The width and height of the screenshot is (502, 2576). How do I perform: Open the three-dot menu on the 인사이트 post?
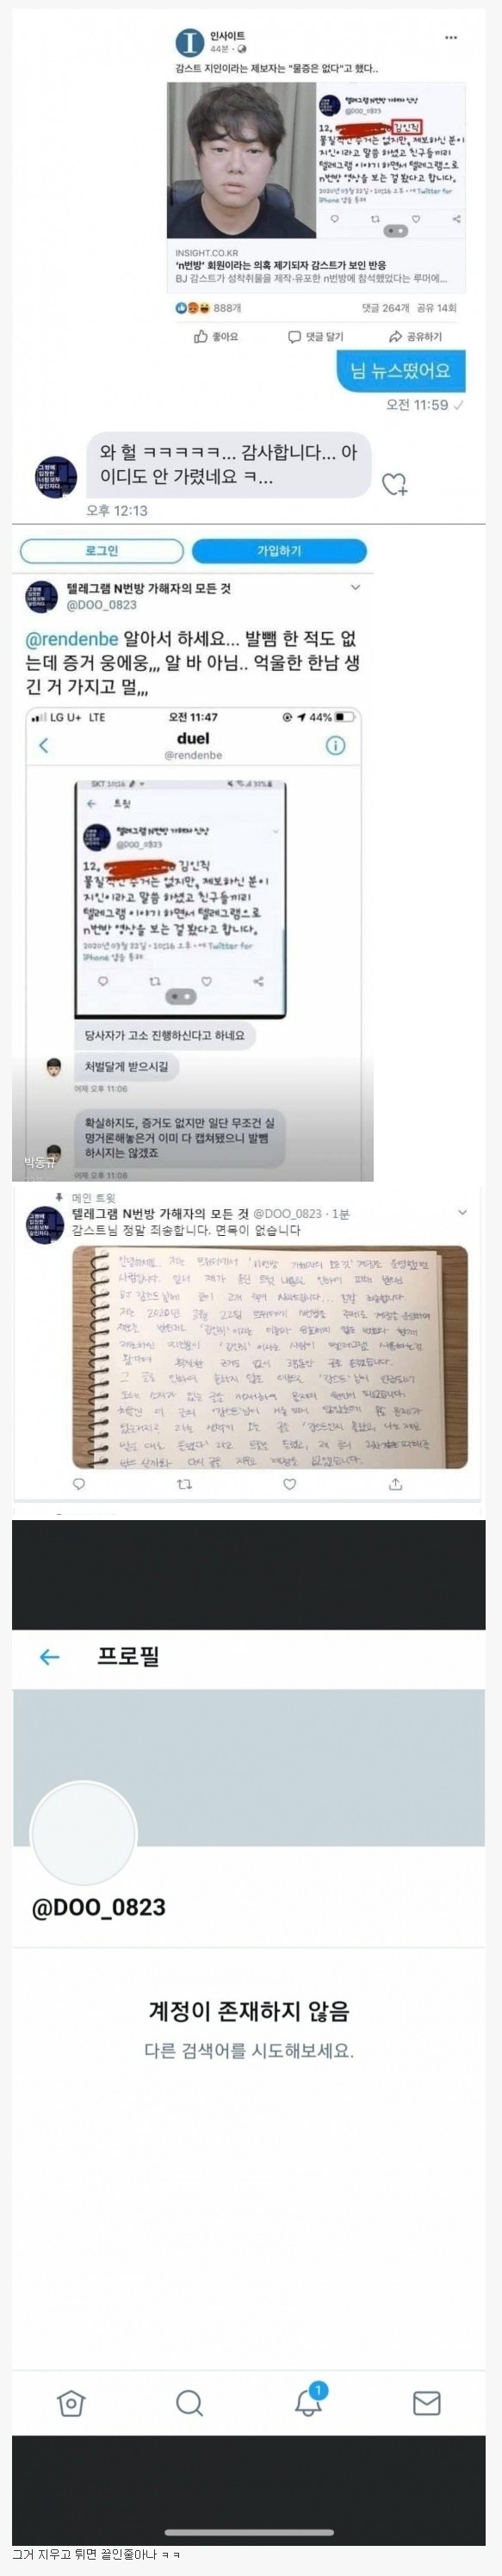click(x=451, y=38)
